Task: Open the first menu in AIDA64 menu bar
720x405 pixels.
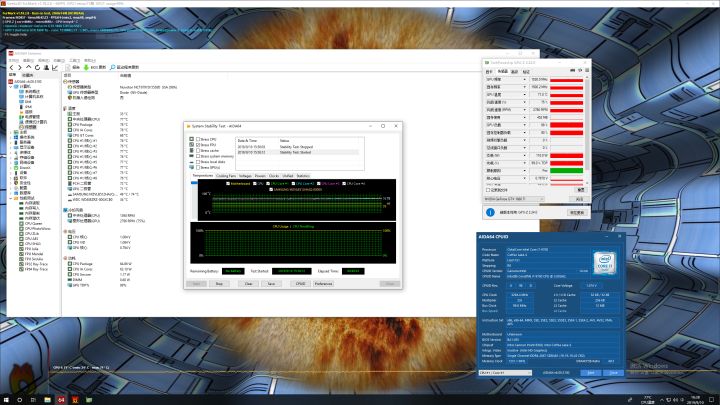Action: pos(14,61)
